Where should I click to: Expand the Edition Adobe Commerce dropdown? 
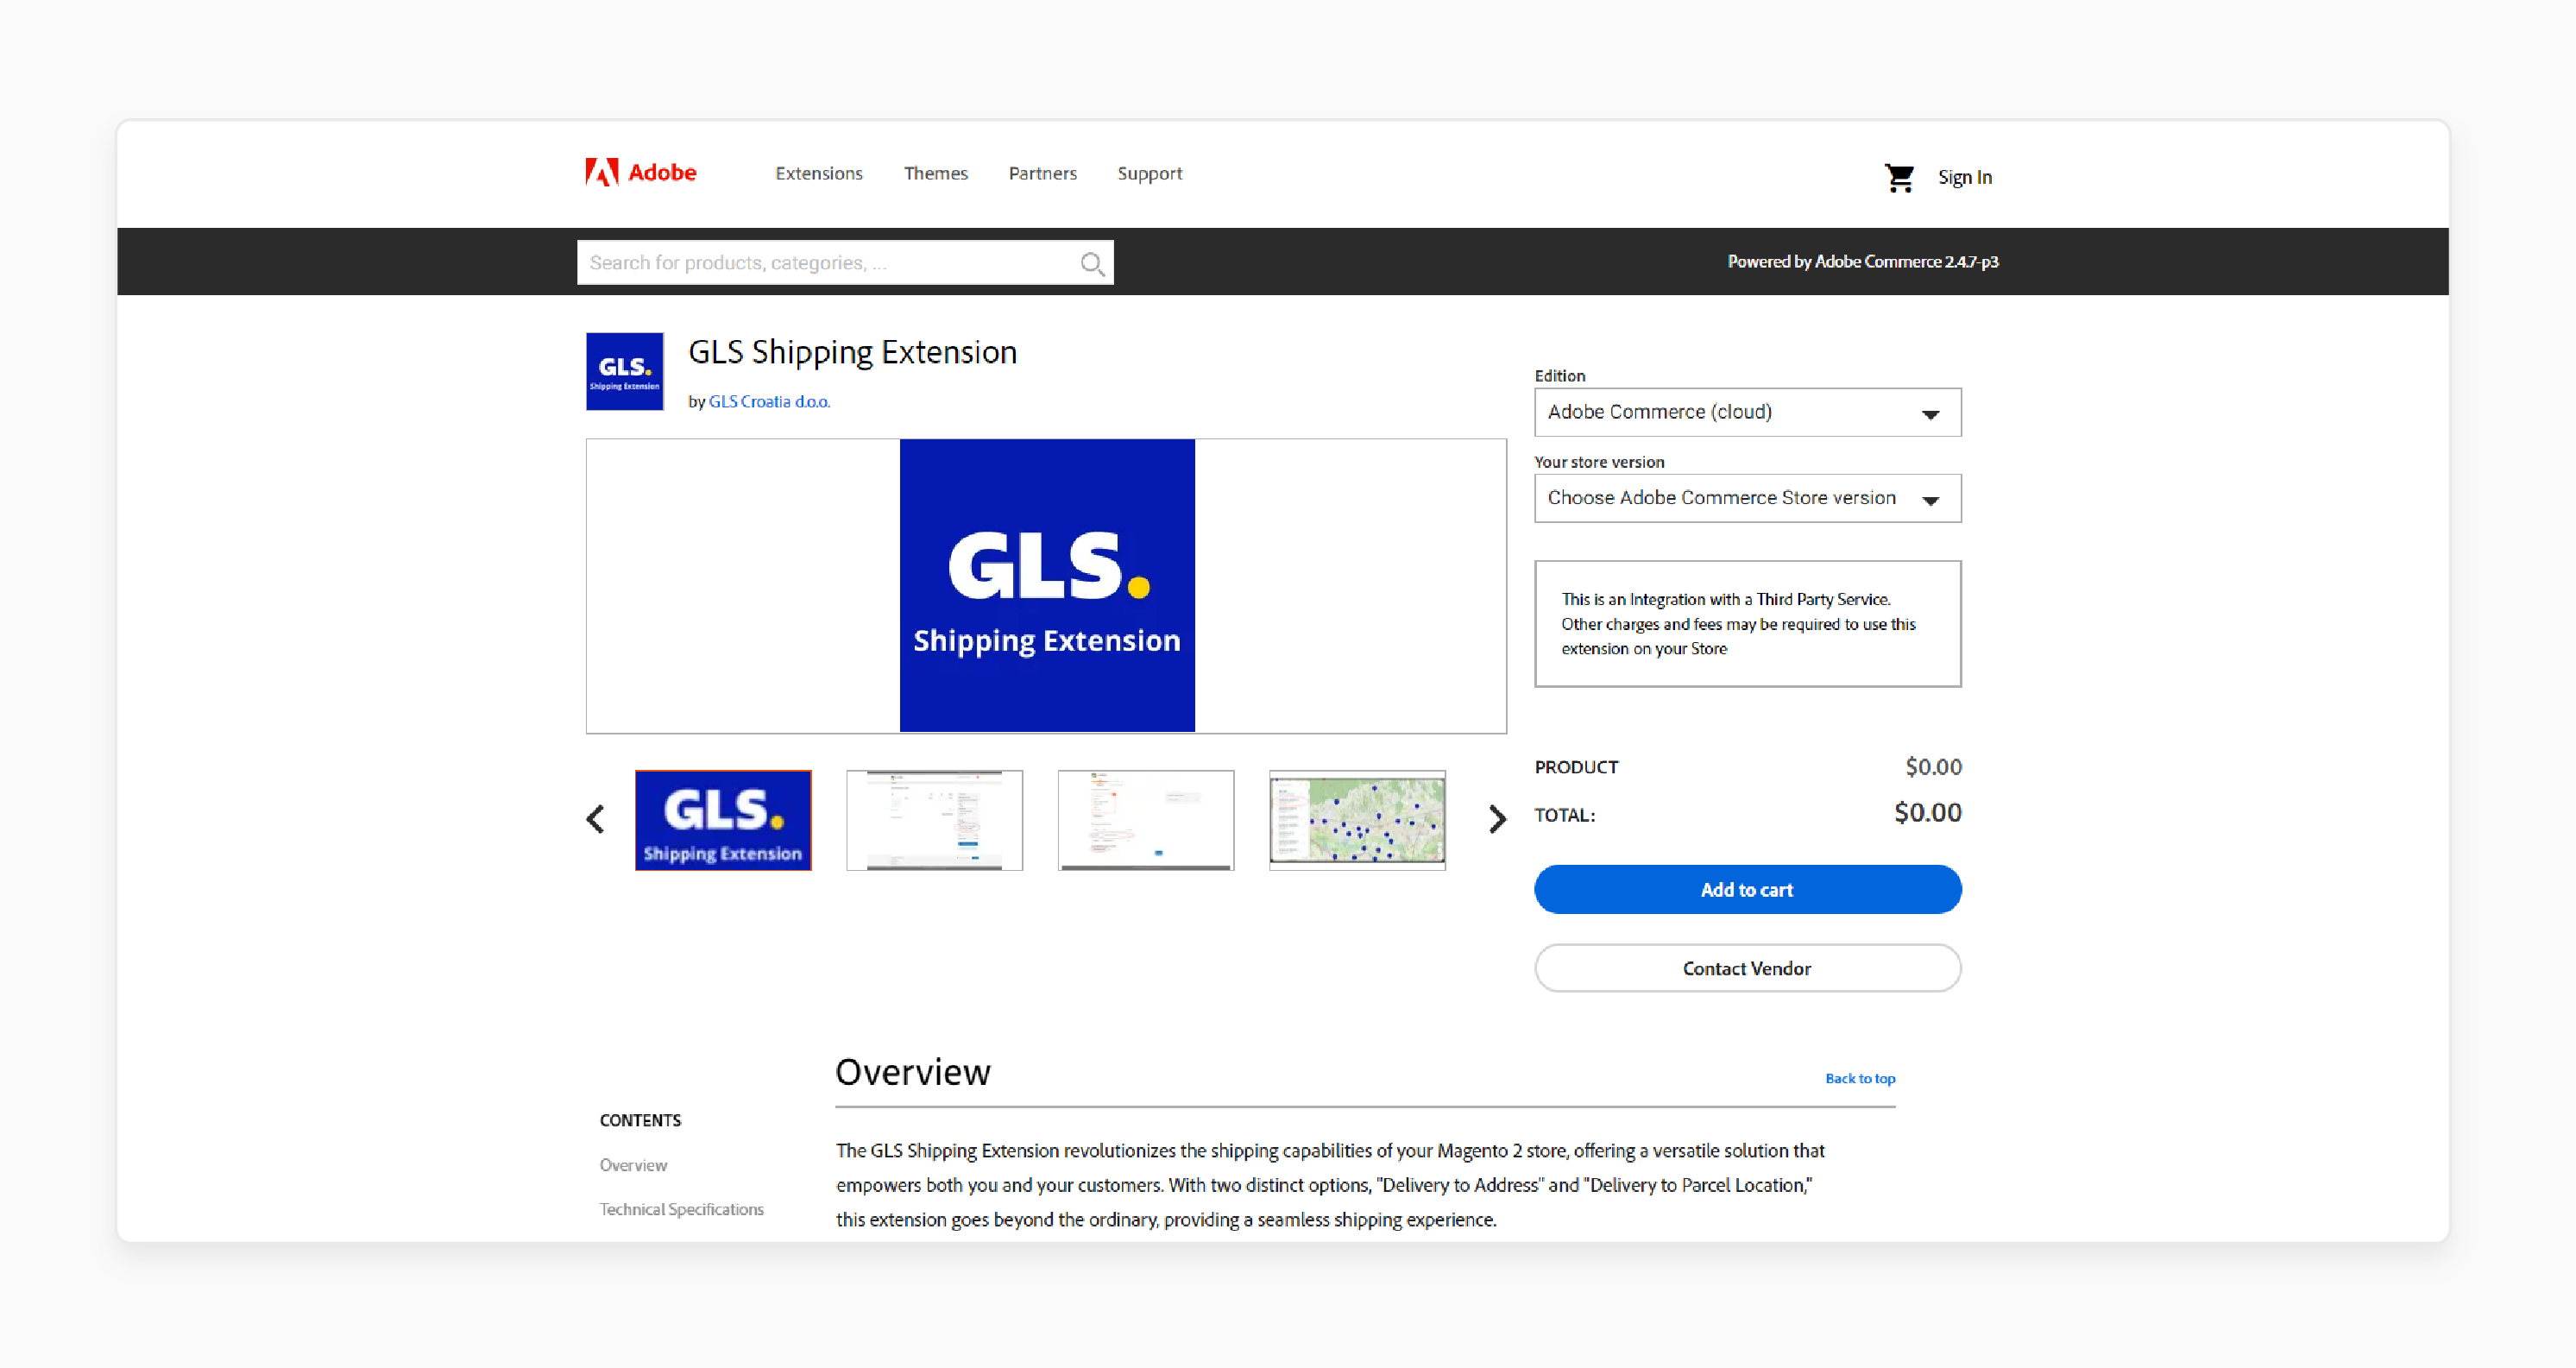[1747, 411]
